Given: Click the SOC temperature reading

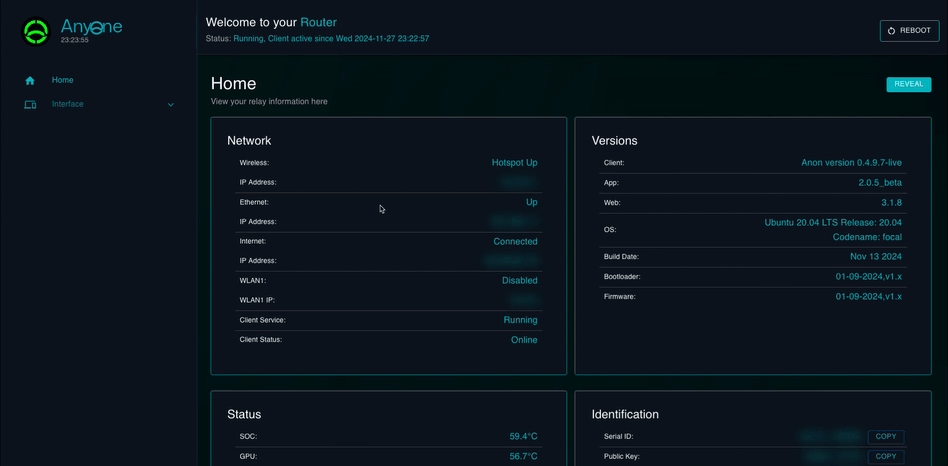Looking at the screenshot, I should pyautogui.click(x=523, y=437).
